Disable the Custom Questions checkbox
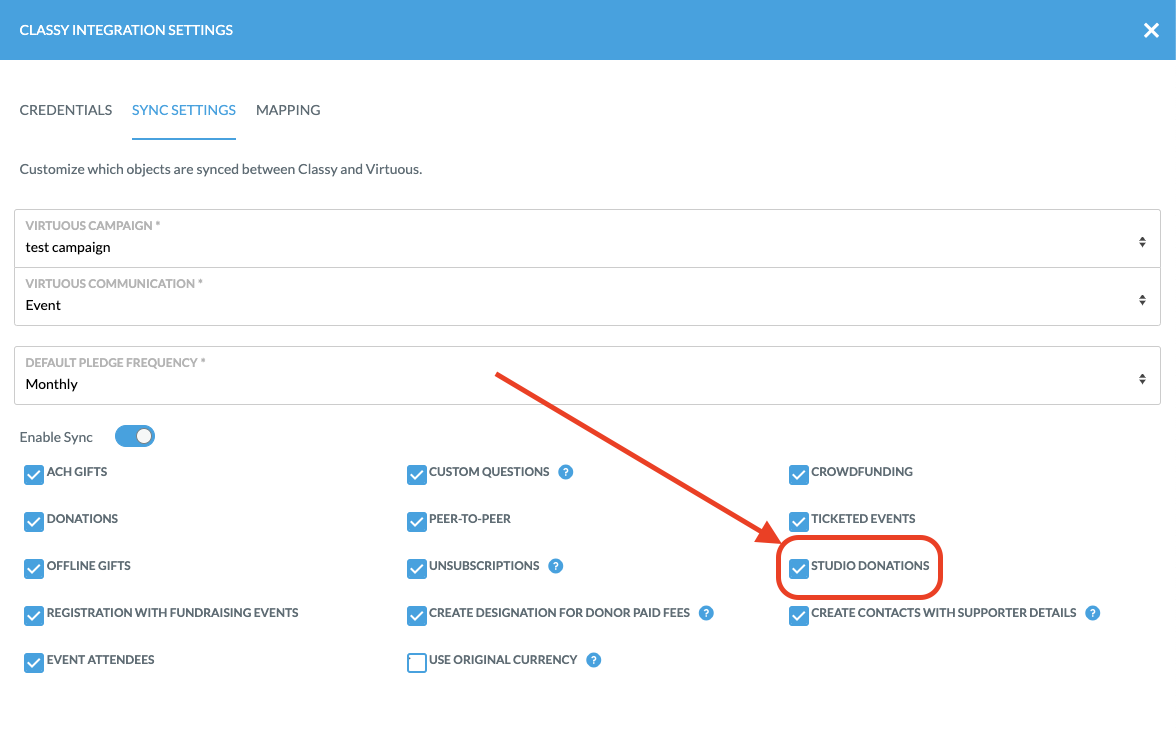The width and height of the screenshot is (1176, 730). click(417, 474)
